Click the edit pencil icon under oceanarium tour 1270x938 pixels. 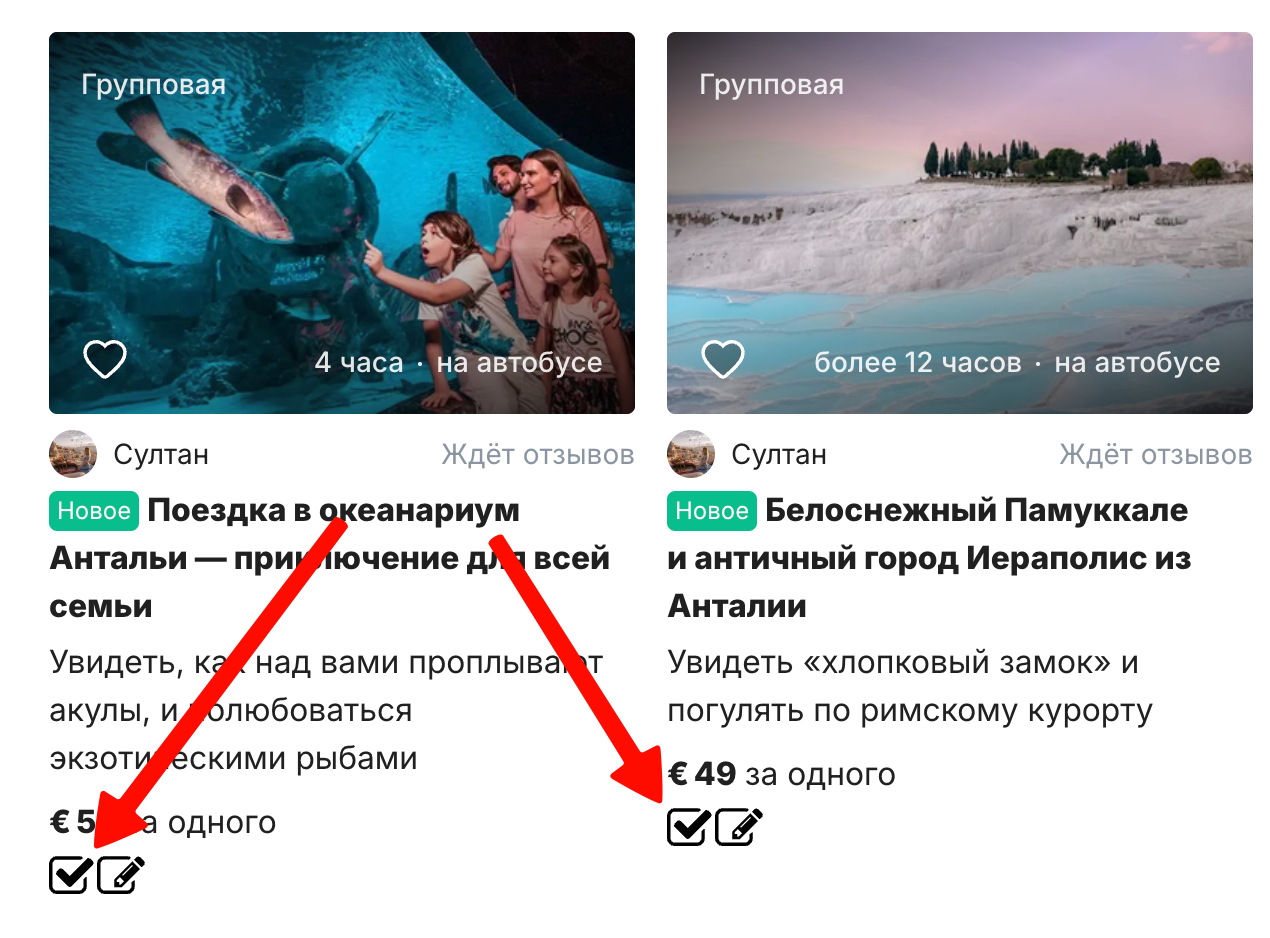click(x=121, y=875)
